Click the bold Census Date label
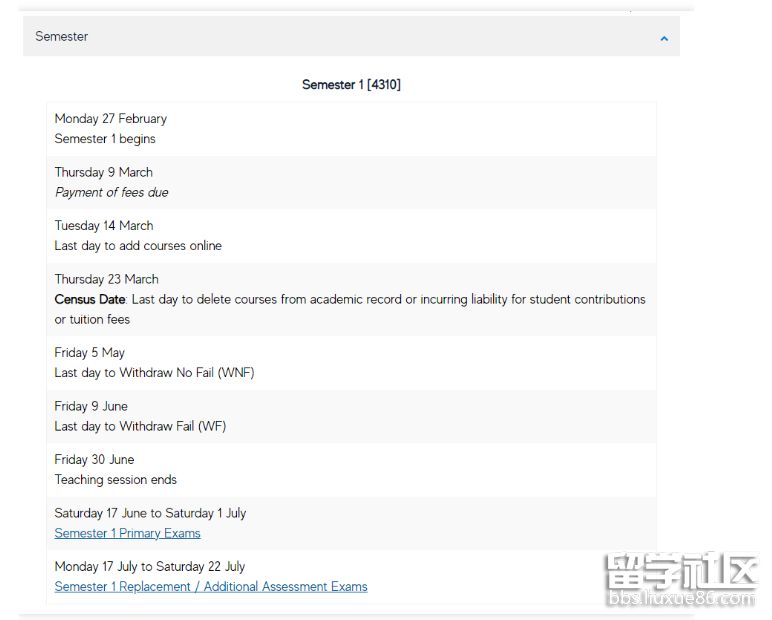The height and width of the screenshot is (620, 772). [90, 299]
